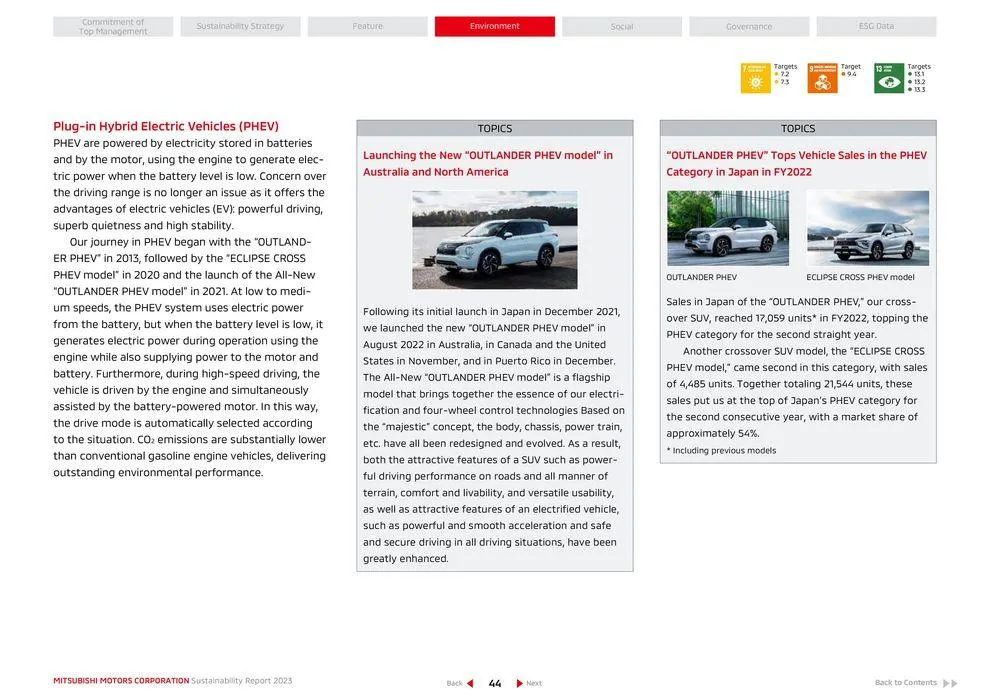
Task: Click SDG Goal 7 Affordable Clean Energy icon
Action: coord(754,77)
